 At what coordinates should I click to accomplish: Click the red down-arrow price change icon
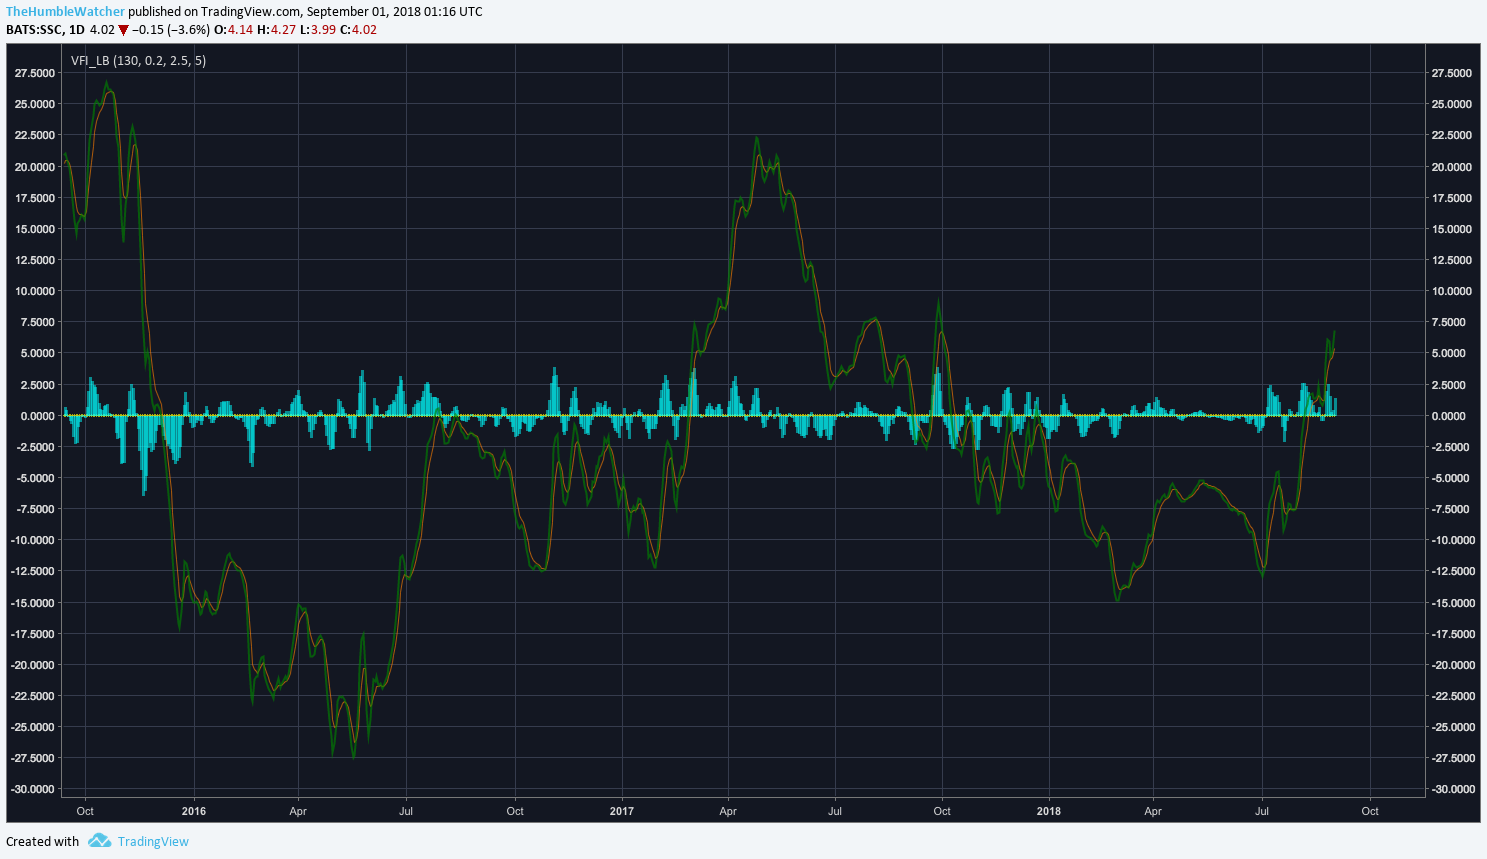123,30
